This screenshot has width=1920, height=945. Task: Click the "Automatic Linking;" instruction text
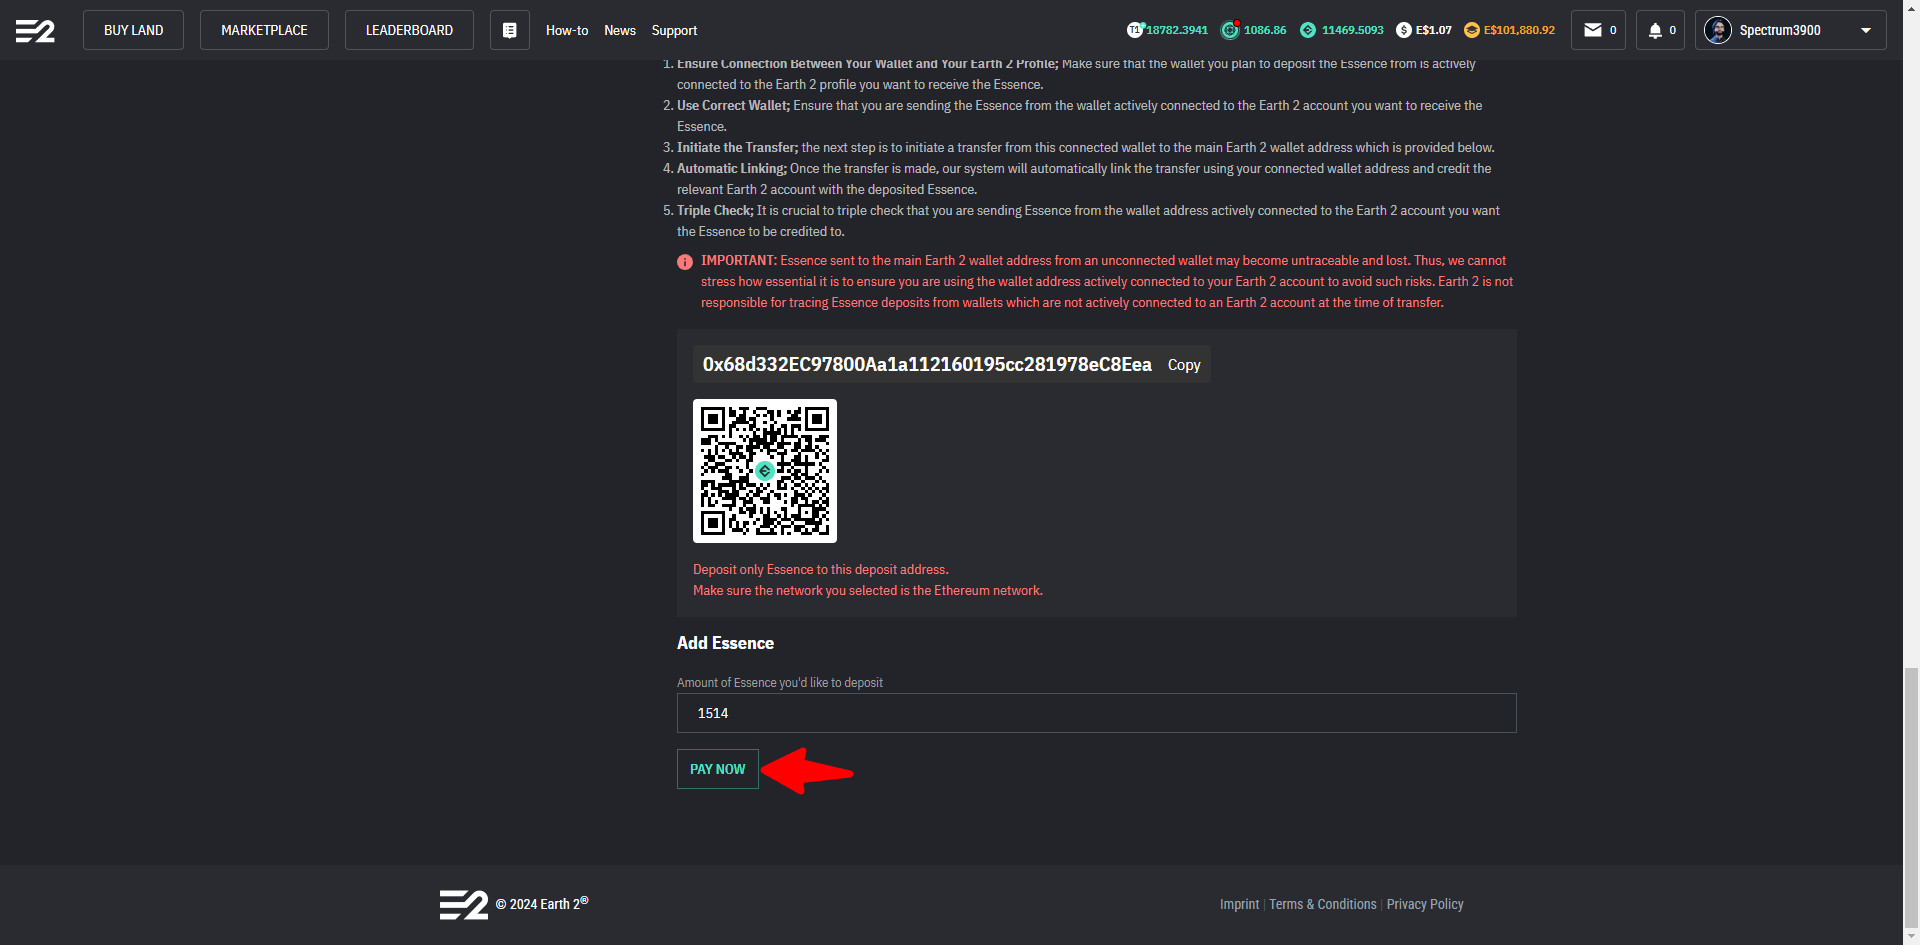[732, 168]
